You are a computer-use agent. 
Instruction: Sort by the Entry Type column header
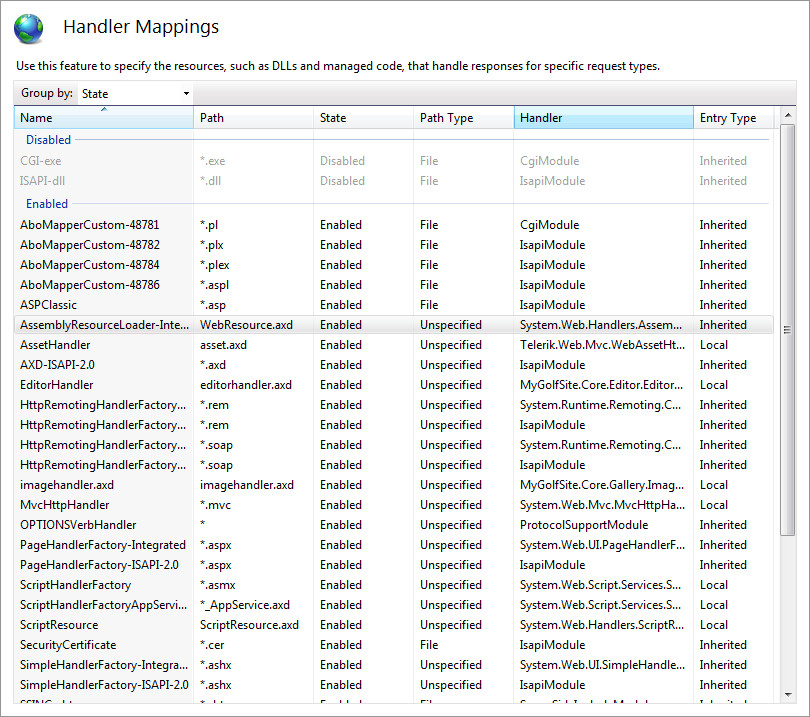pos(734,118)
